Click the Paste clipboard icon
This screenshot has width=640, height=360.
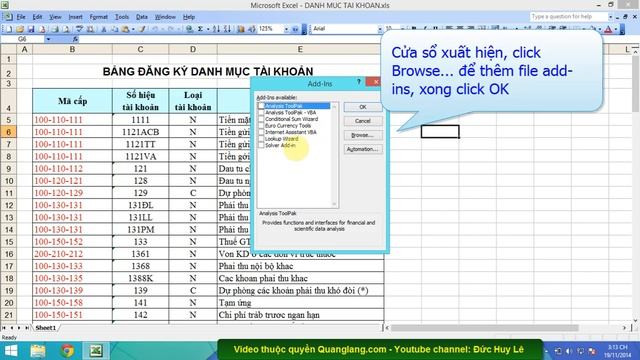click(126, 29)
